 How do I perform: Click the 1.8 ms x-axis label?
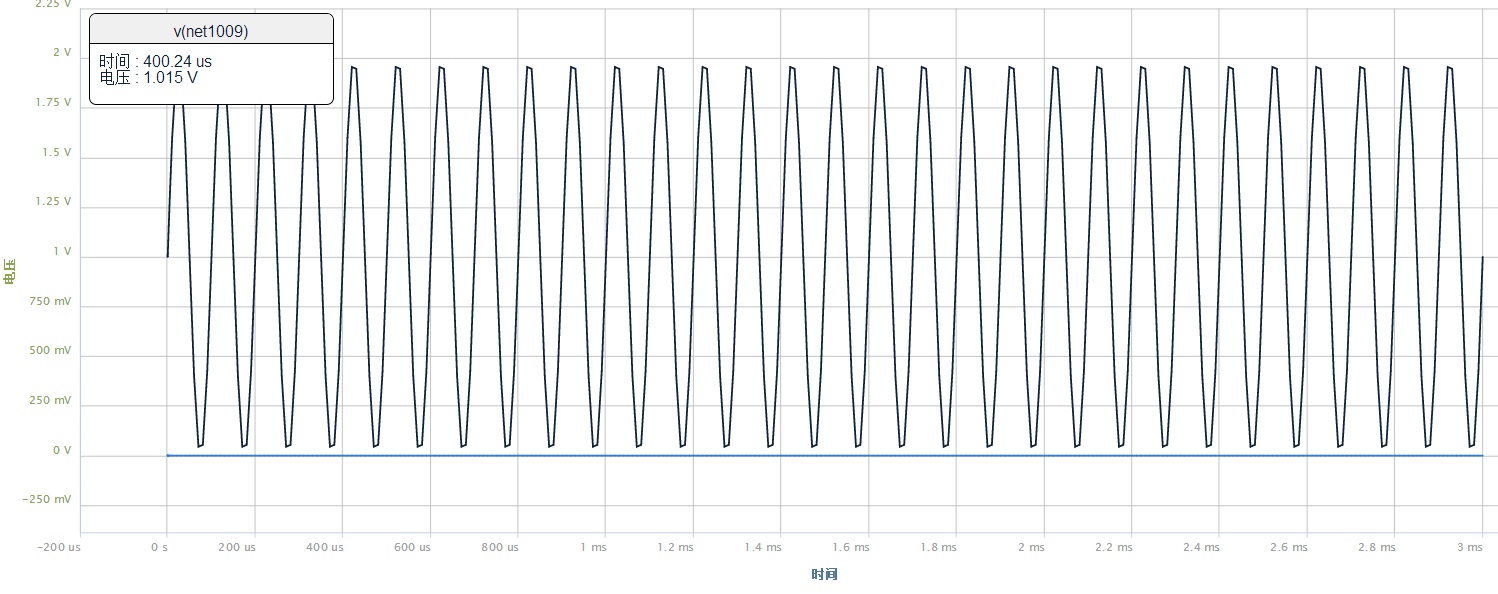(x=938, y=548)
